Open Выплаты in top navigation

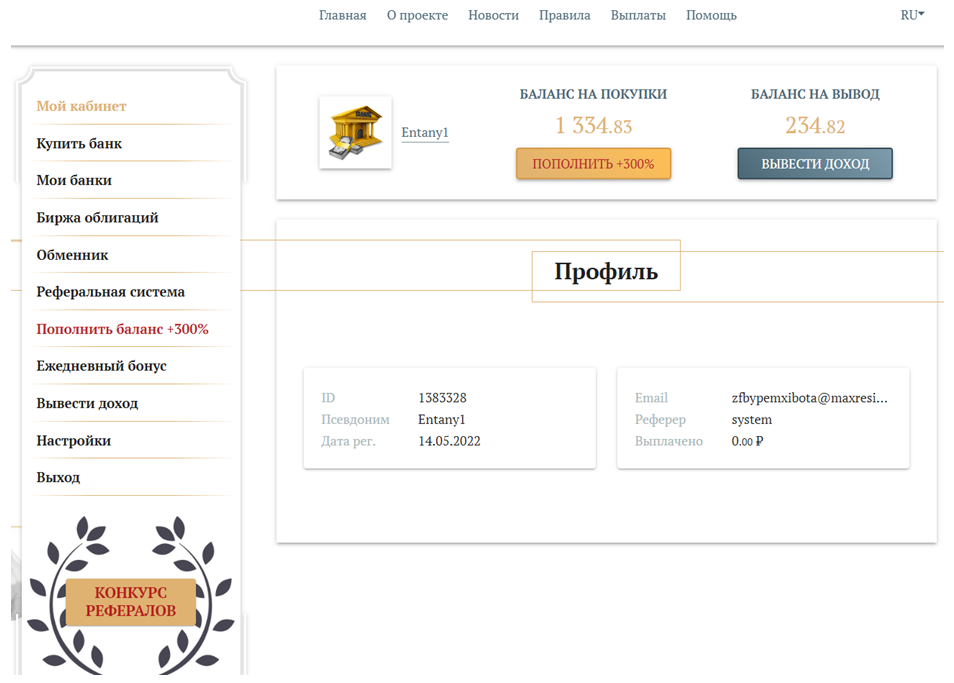(x=638, y=15)
